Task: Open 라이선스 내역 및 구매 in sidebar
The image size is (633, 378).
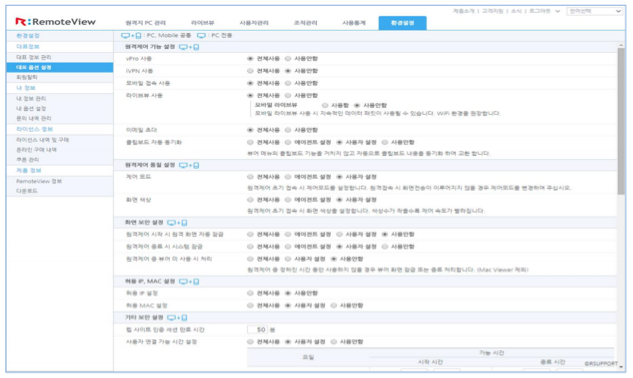Action: [x=42, y=140]
